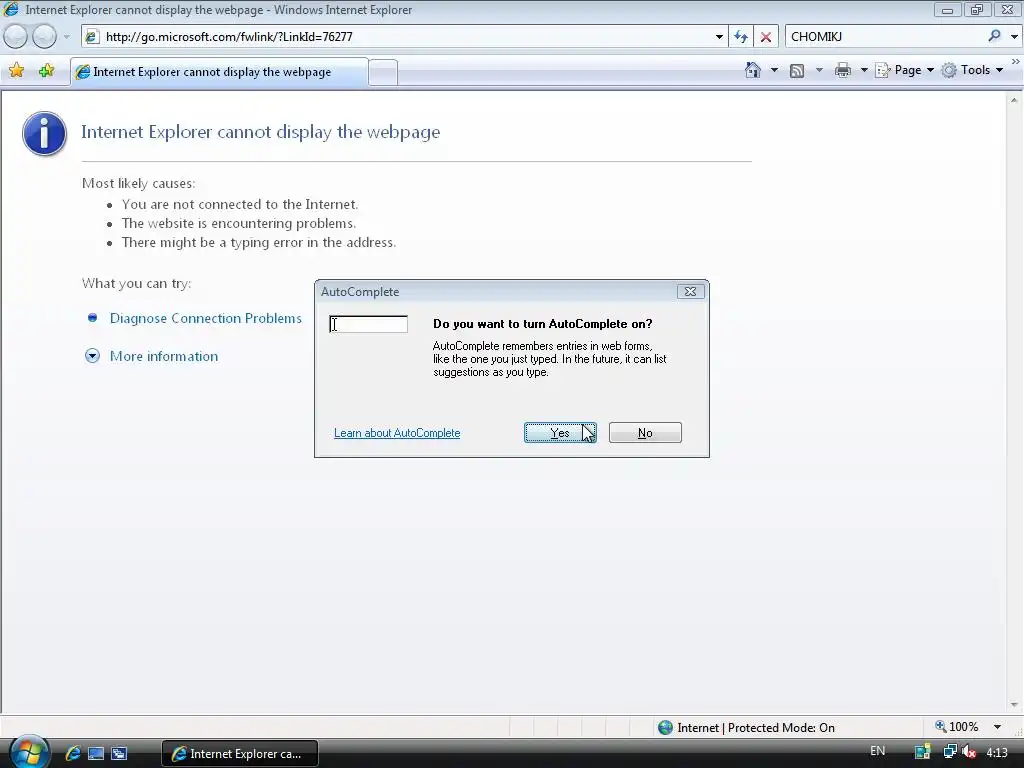Click the EN language indicator
The width and height of the screenshot is (1024, 768).
(878, 751)
